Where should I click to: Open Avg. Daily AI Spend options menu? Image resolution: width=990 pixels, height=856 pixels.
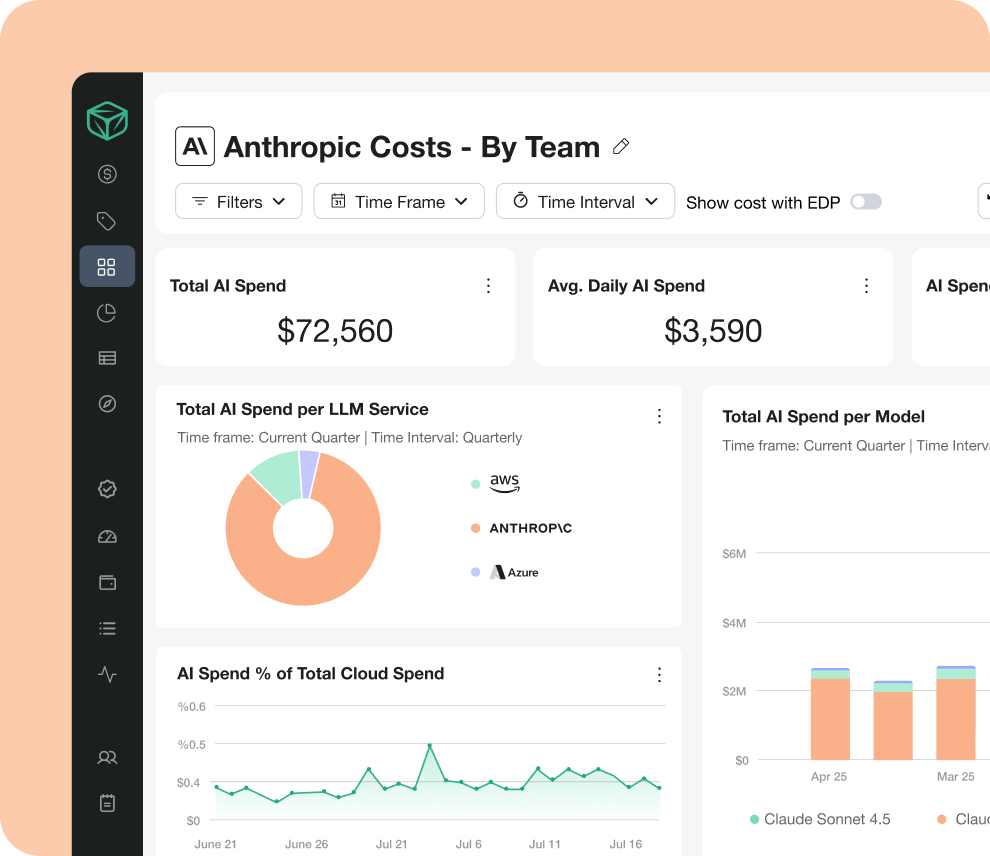tap(866, 286)
